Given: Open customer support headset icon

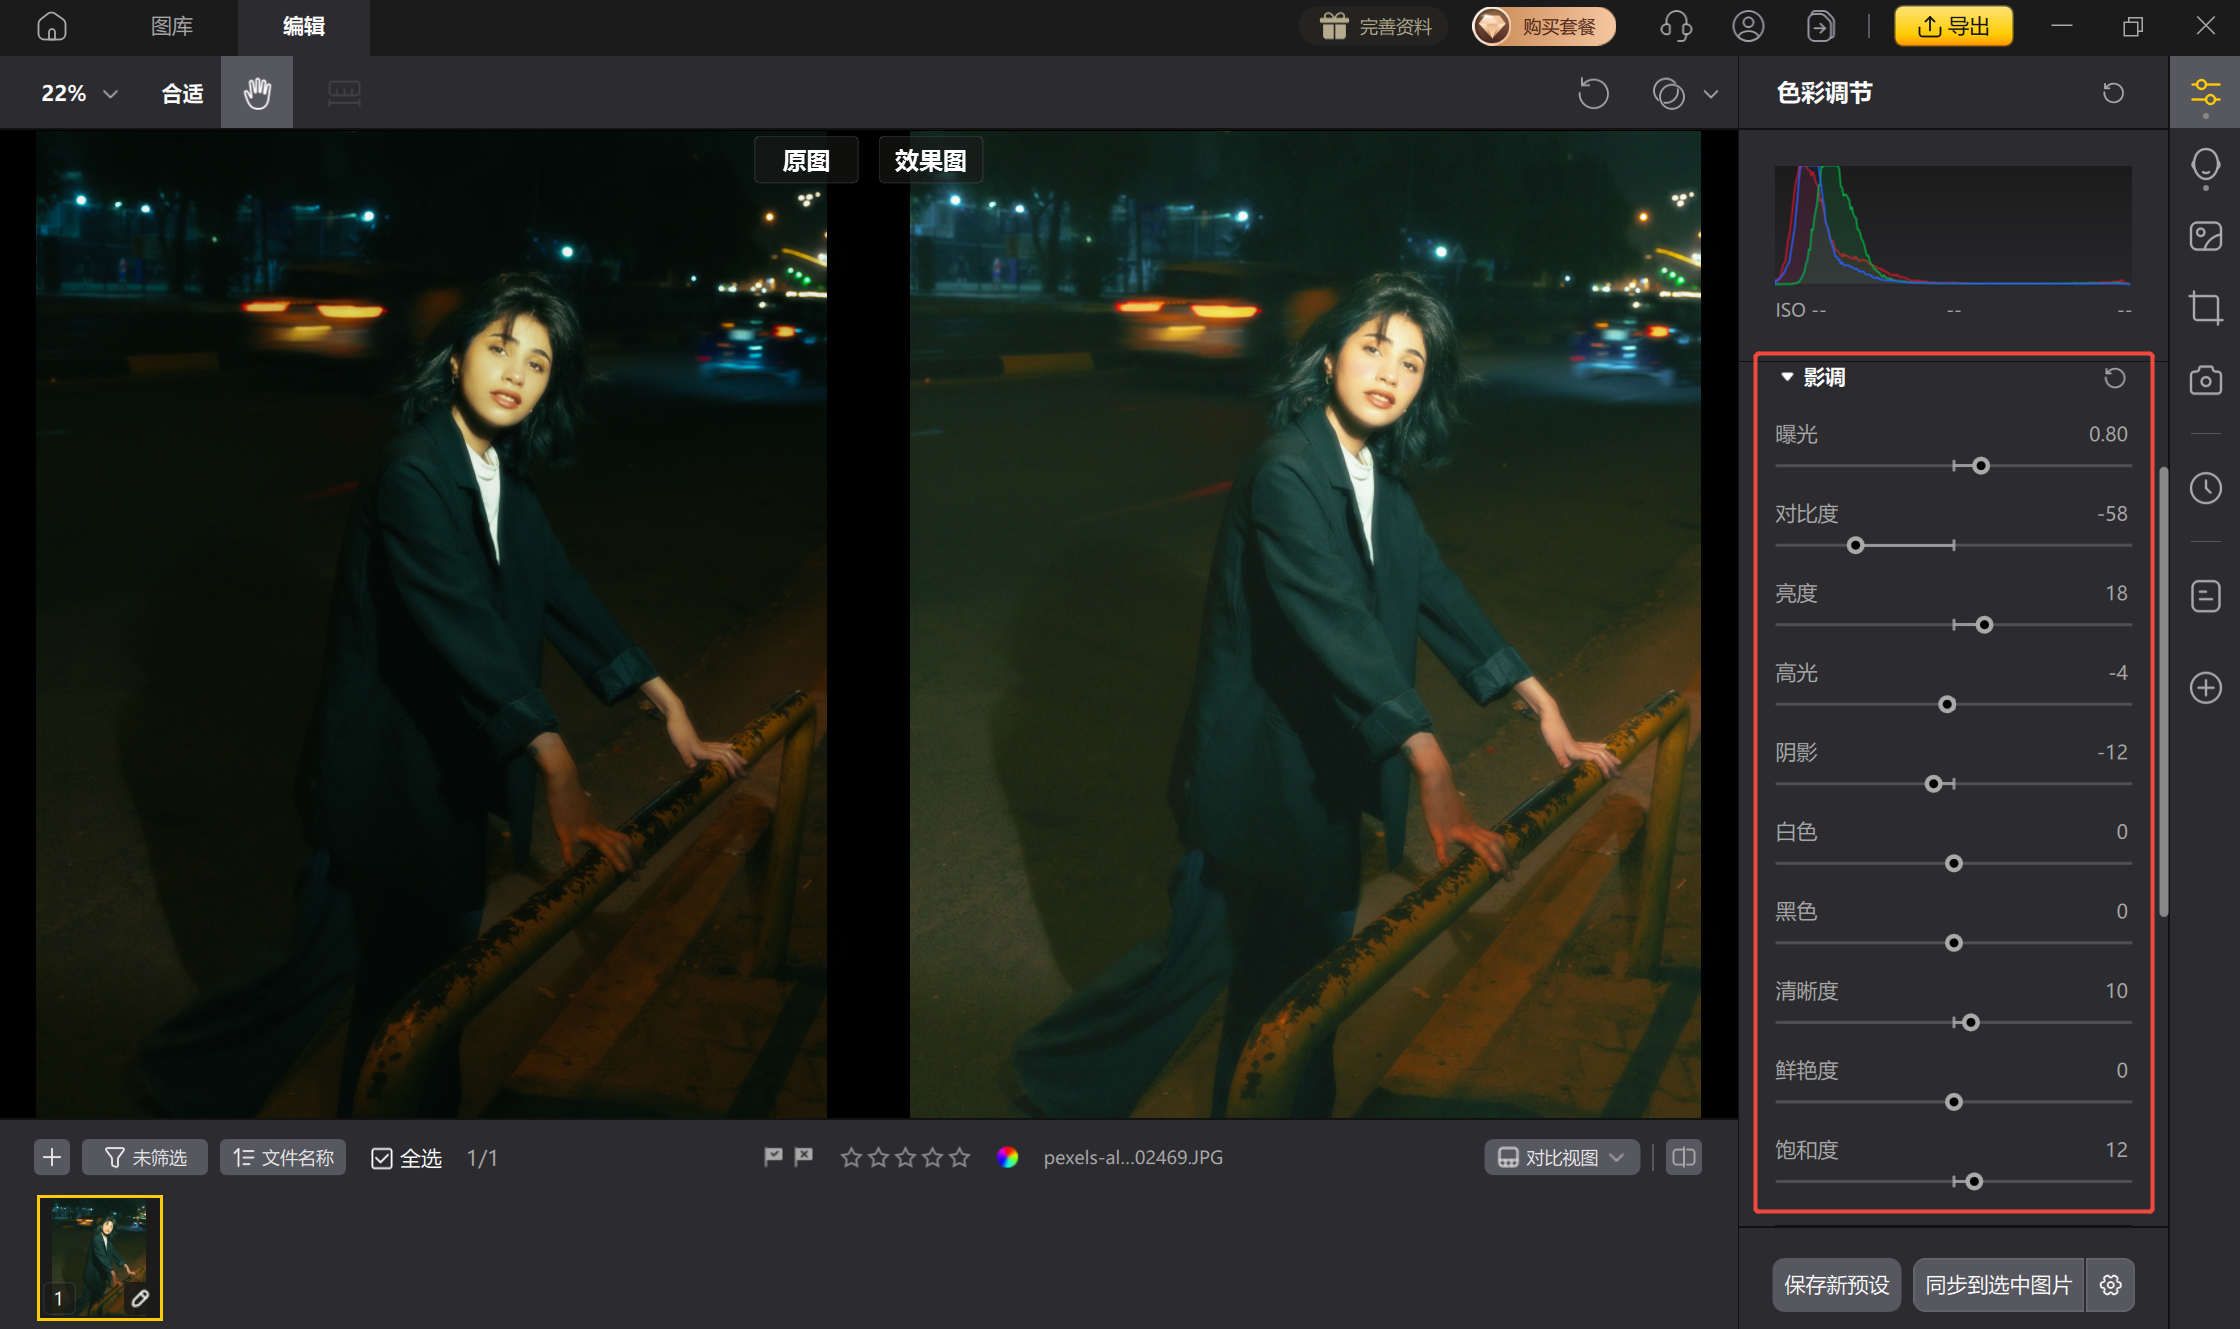Looking at the screenshot, I should click(x=1676, y=26).
